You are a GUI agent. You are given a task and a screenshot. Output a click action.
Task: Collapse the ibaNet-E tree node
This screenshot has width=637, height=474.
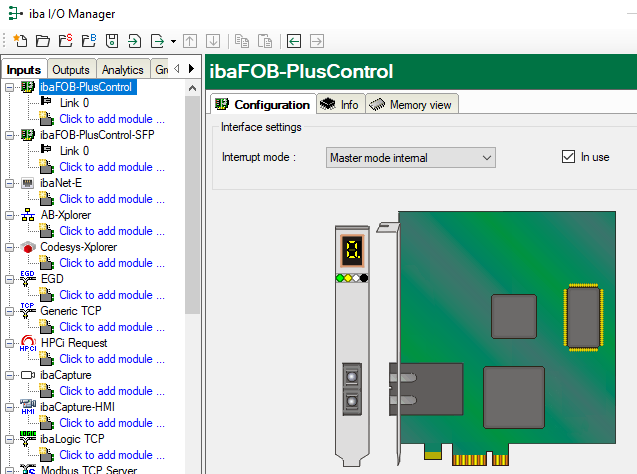9,183
